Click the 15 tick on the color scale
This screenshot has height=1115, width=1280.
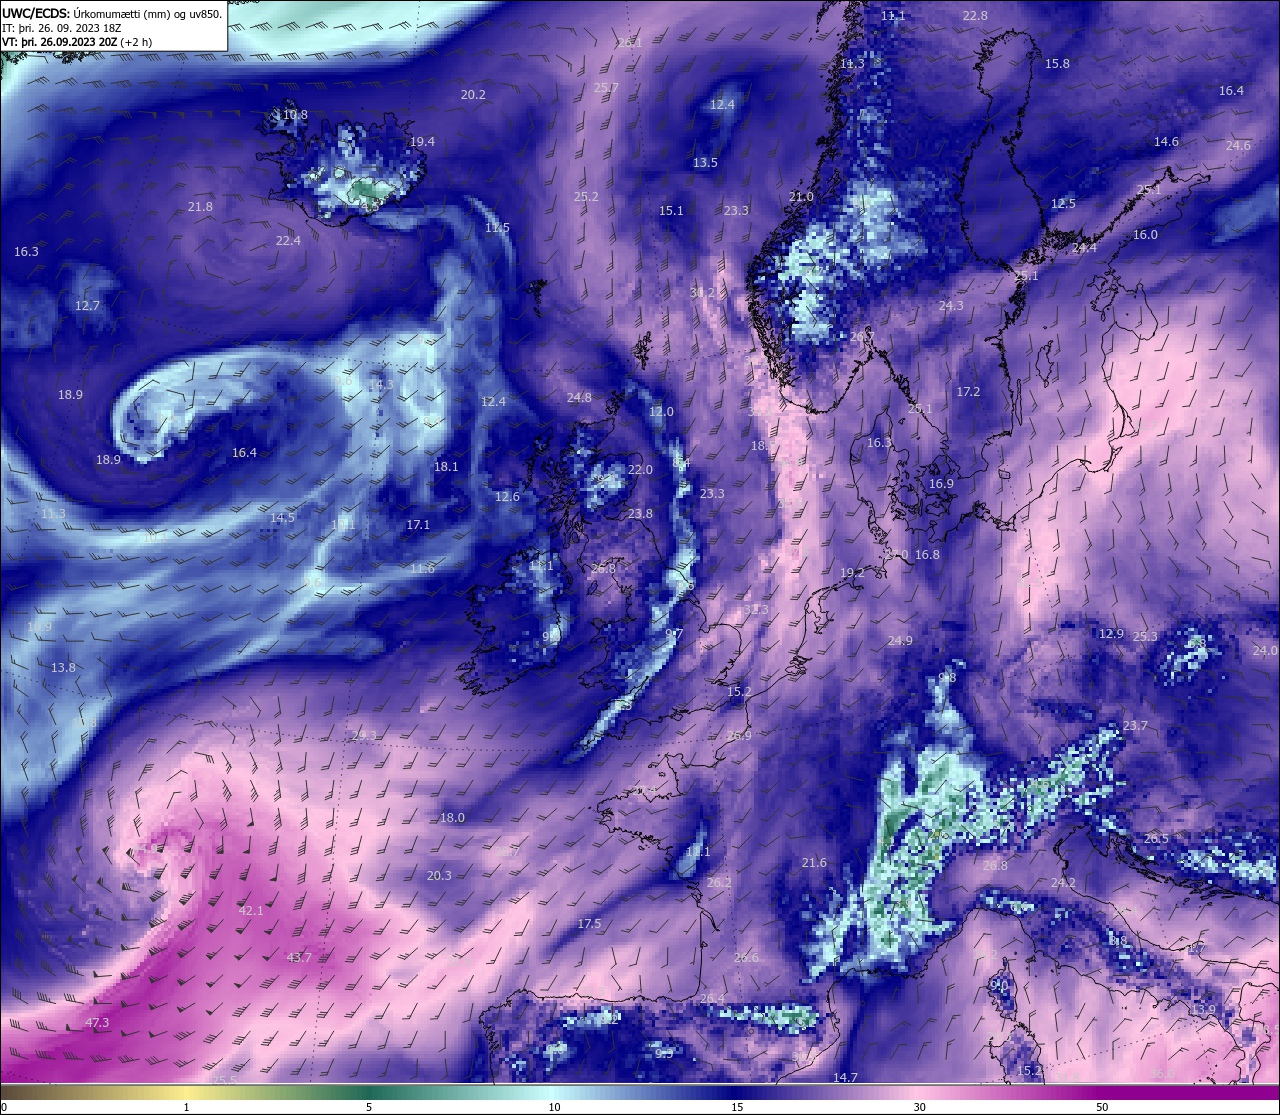coord(737,1107)
